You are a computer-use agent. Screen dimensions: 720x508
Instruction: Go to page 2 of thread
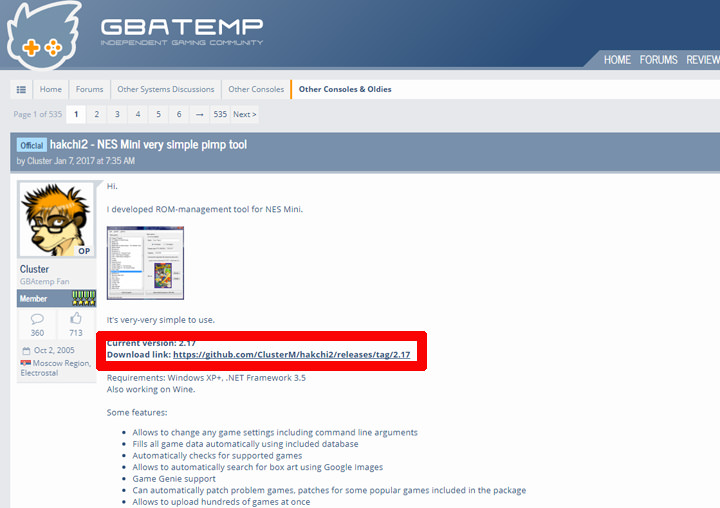point(97,114)
